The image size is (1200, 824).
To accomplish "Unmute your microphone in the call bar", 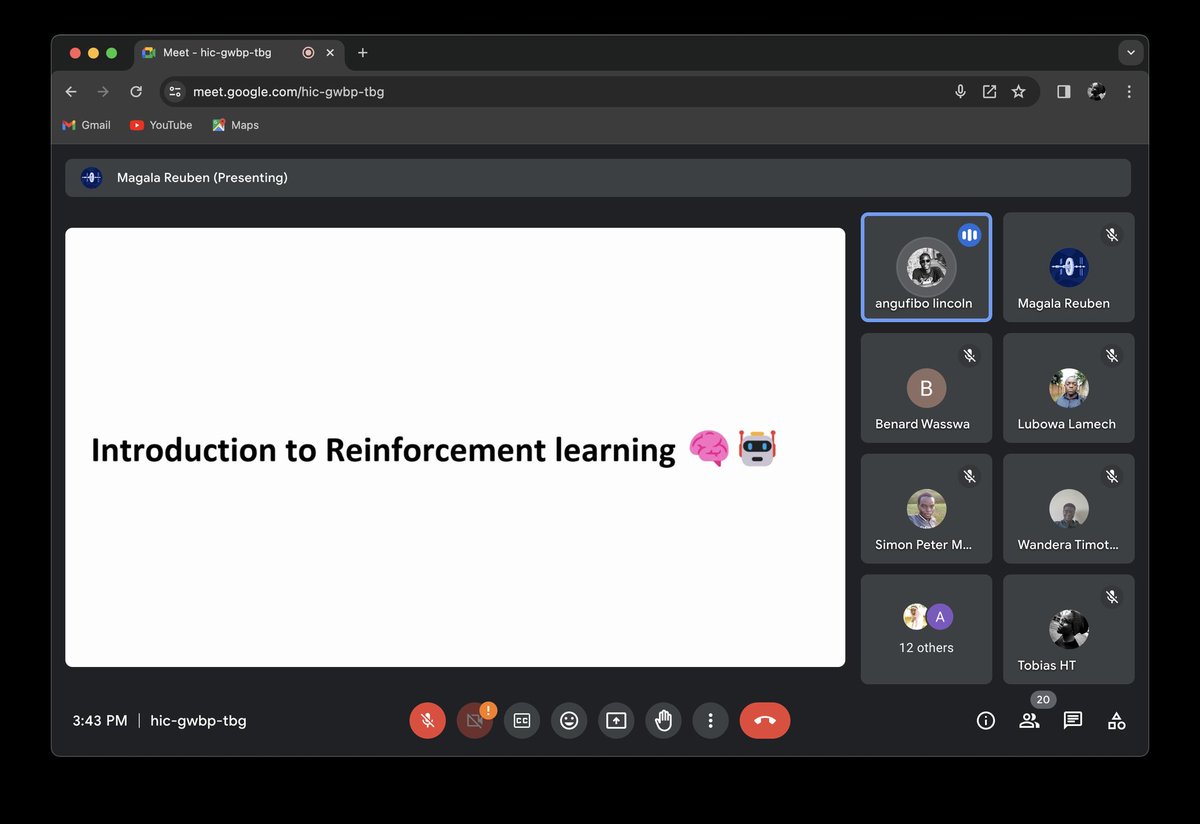I will [x=427, y=720].
